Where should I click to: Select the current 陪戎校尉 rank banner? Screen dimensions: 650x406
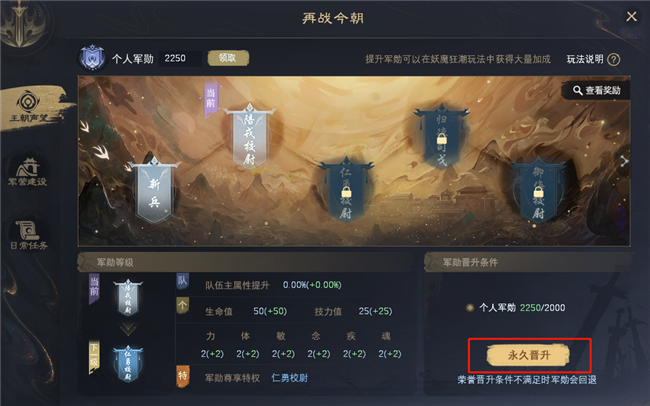pos(250,137)
